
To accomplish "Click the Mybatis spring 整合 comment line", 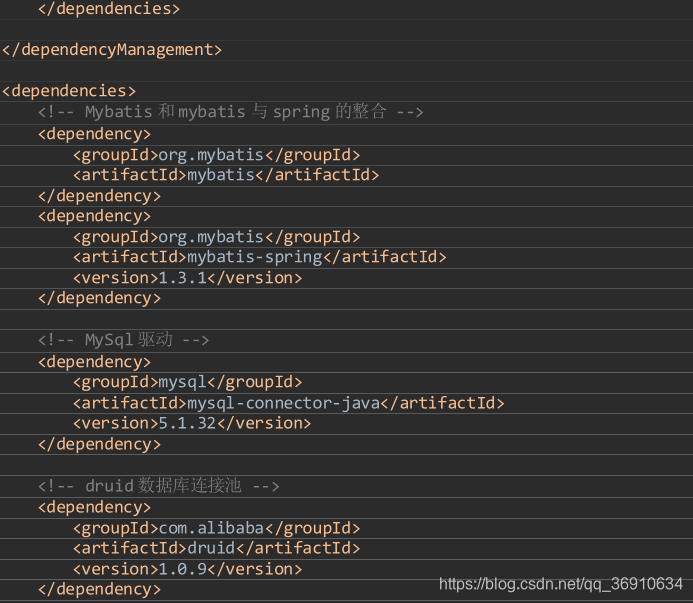I will click(231, 111).
